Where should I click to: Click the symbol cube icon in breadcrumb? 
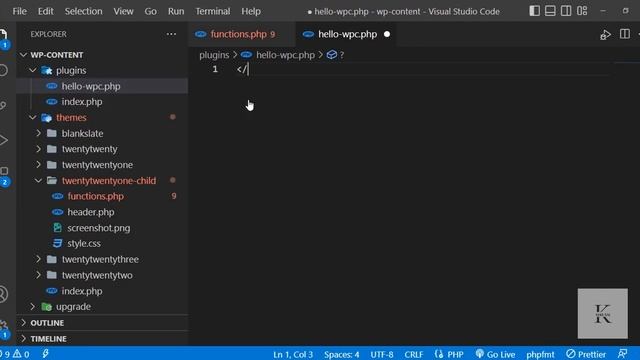click(x=331, y=55)
